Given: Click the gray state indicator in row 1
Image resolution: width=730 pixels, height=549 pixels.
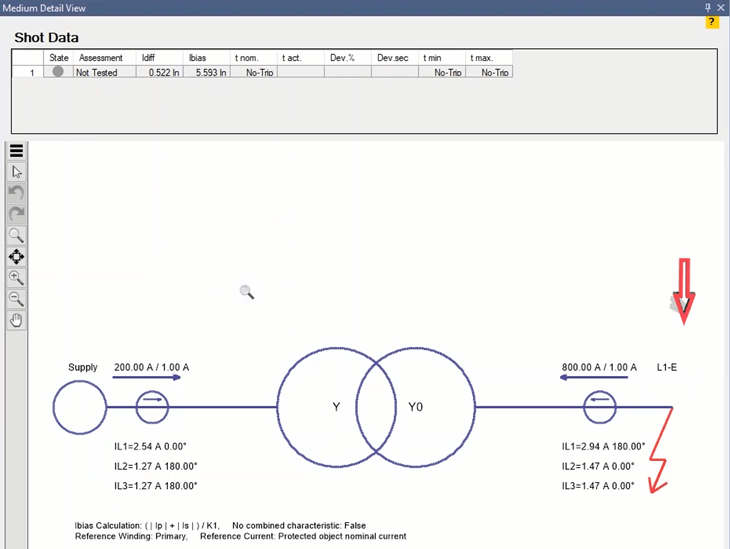Looking at the screenshot, I should tap(58, 72).
